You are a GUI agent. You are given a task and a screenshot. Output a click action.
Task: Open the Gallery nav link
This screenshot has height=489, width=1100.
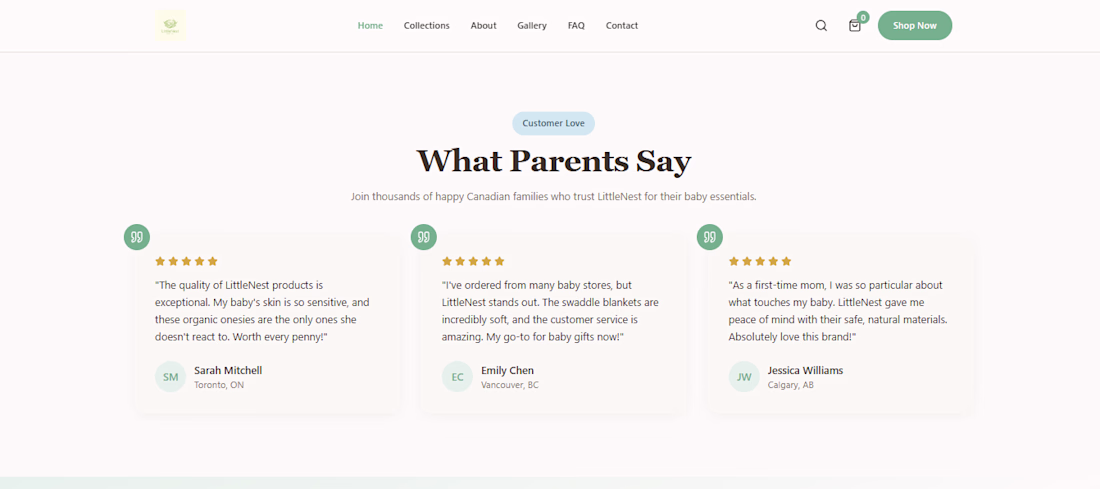coord(532,25)
